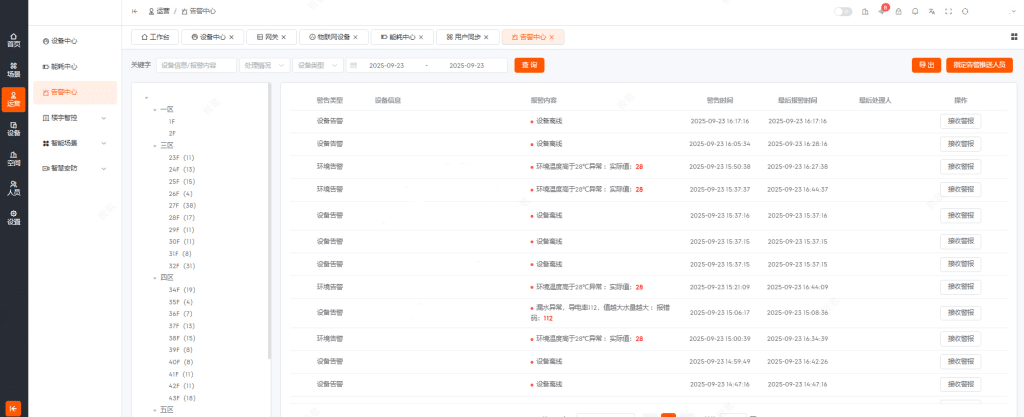Close the 能耗中心 tab using its x
The height and width of the screenshot is (417, 1024).
pos(421,37)
